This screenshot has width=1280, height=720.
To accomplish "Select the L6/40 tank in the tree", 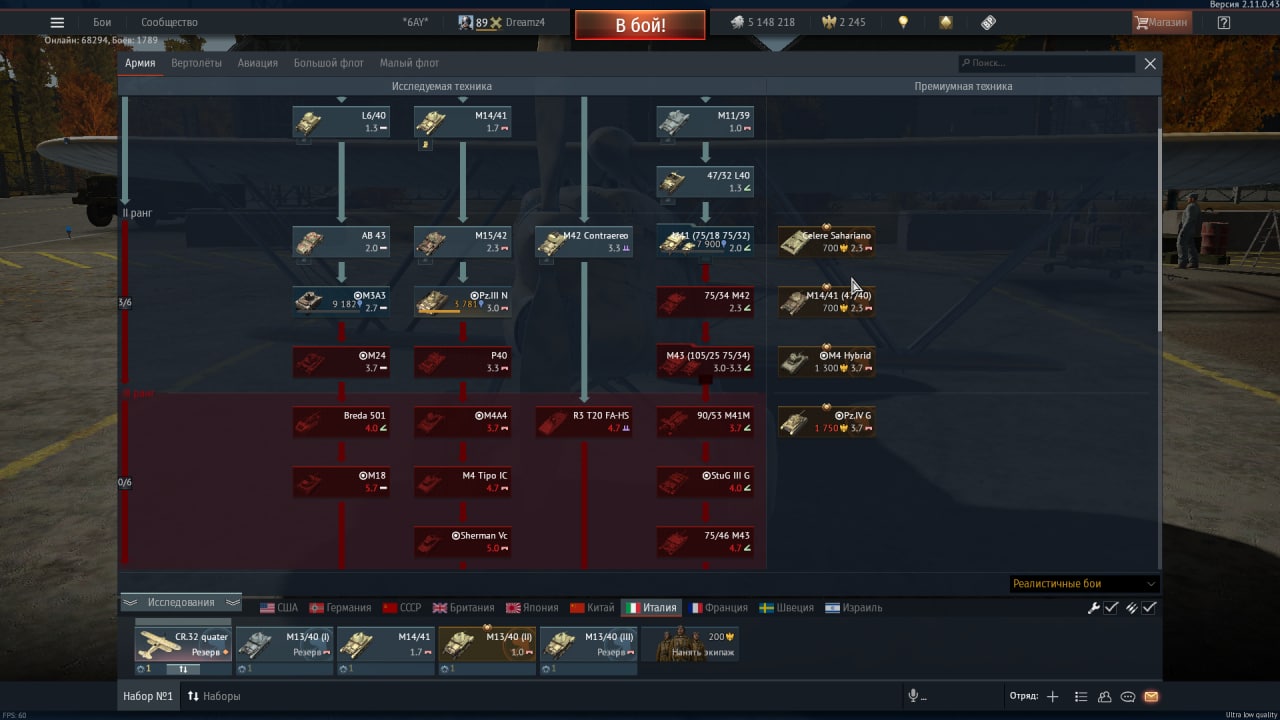I will pyautogui.click(x=341, y=122).
